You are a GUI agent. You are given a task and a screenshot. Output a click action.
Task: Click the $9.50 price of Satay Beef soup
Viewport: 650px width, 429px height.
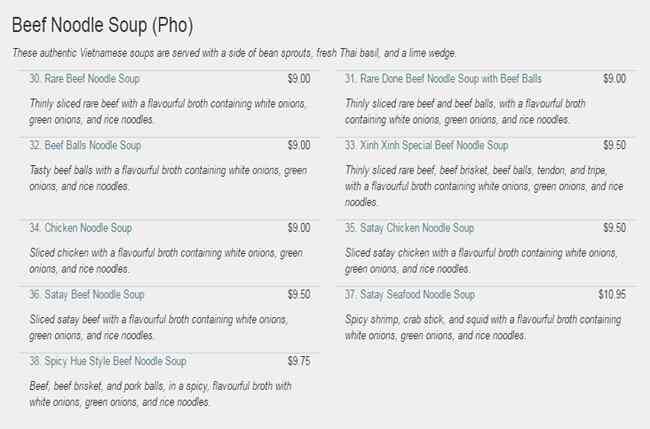pyautogui.click(x=298, y=295)
